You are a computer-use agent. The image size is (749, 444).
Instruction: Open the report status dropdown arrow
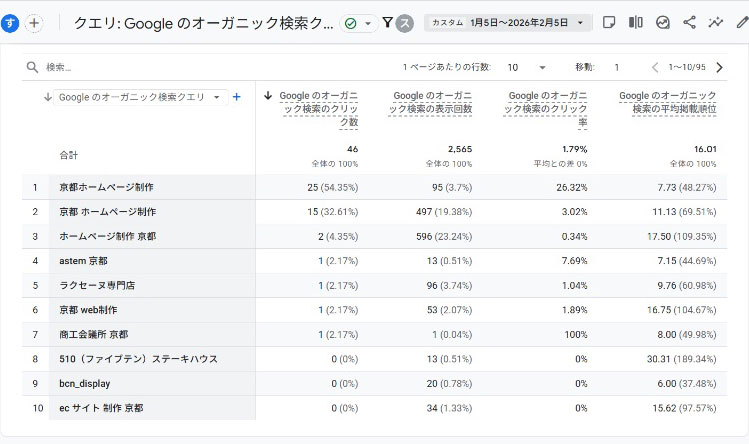pyautogui.click(x=368, y=23)
